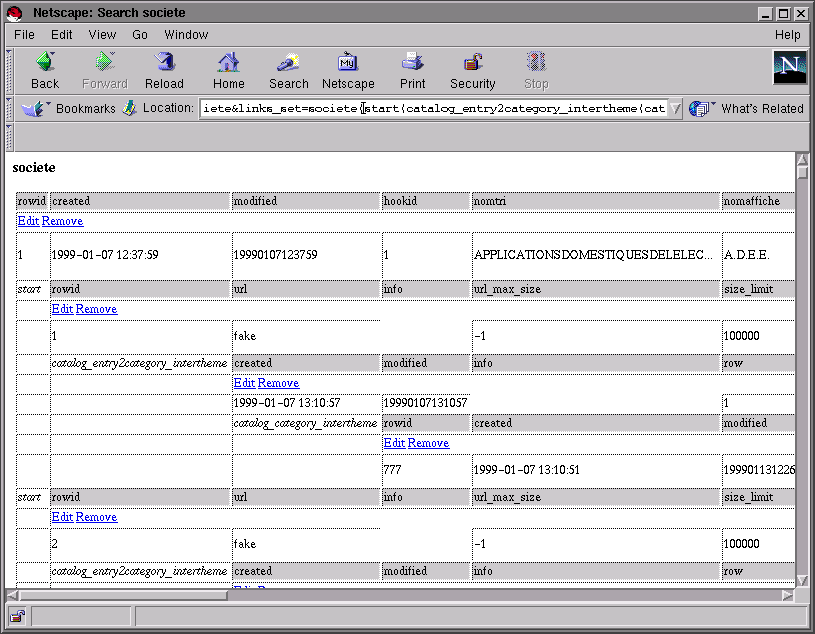Open the Security info icon
This screenshot has height=634, width=815.
[472, 63]
